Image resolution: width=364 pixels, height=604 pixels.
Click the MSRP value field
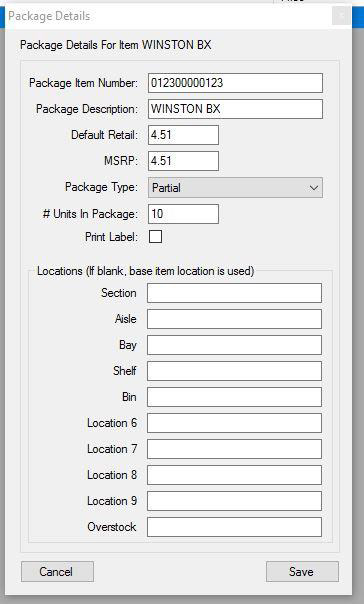coord(183,161)
